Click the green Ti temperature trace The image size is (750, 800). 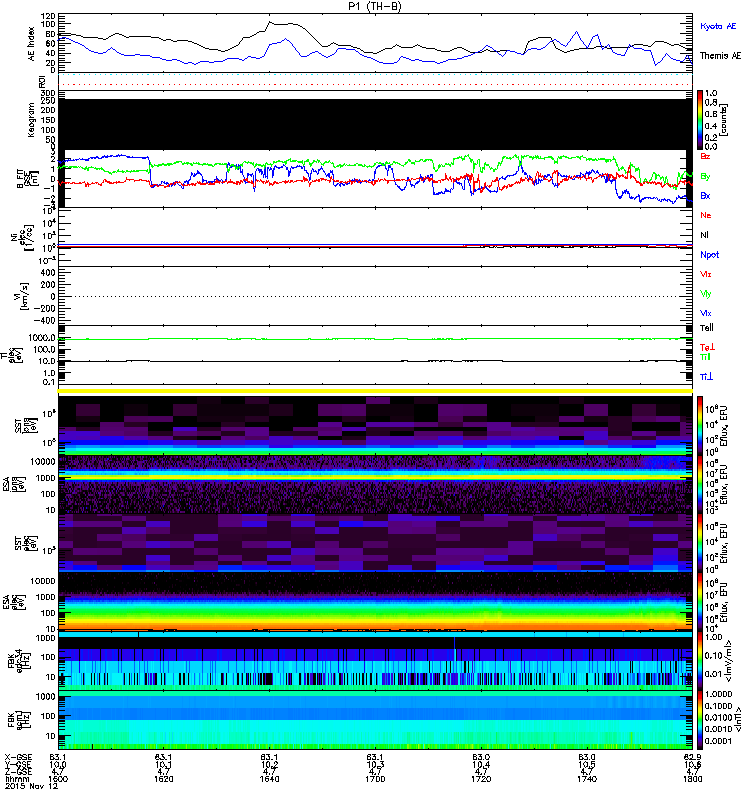(x=375, y=339)
